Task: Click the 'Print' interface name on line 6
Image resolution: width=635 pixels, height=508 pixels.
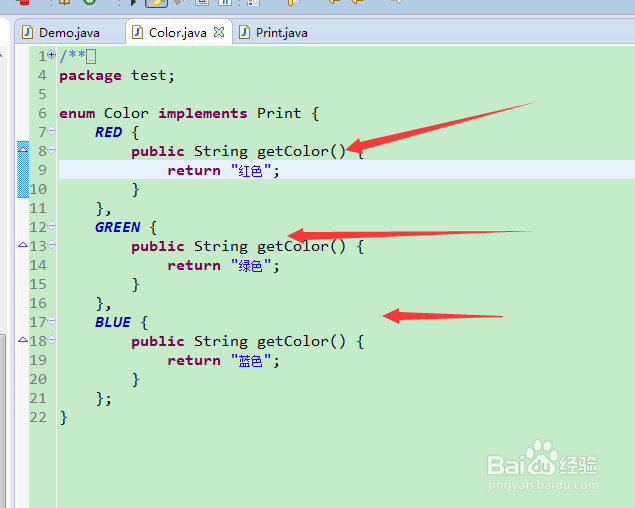Action: tap(279, 113)
